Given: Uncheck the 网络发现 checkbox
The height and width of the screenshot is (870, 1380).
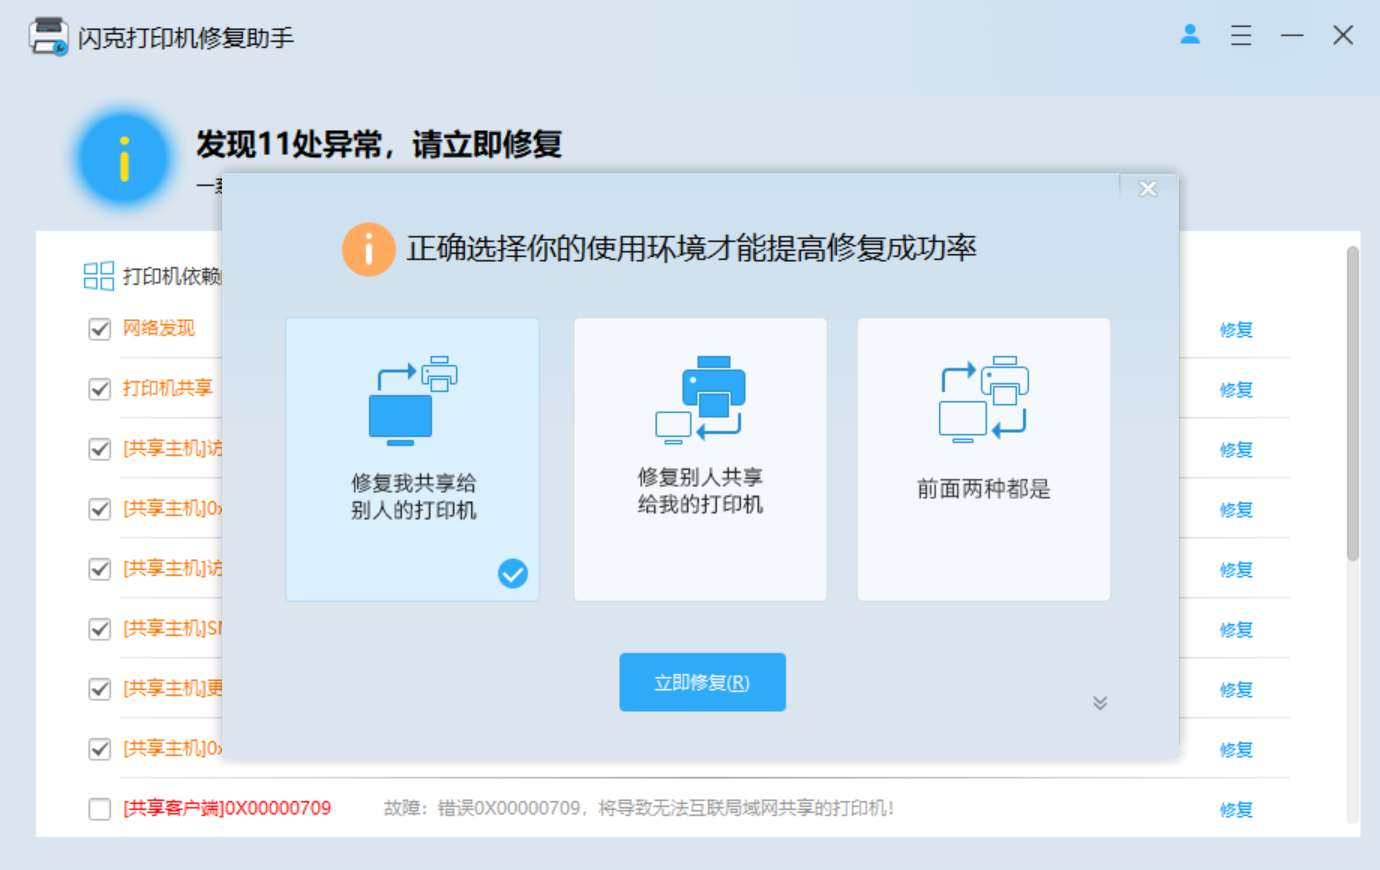Looking at the screenshot, I should 99,329.
